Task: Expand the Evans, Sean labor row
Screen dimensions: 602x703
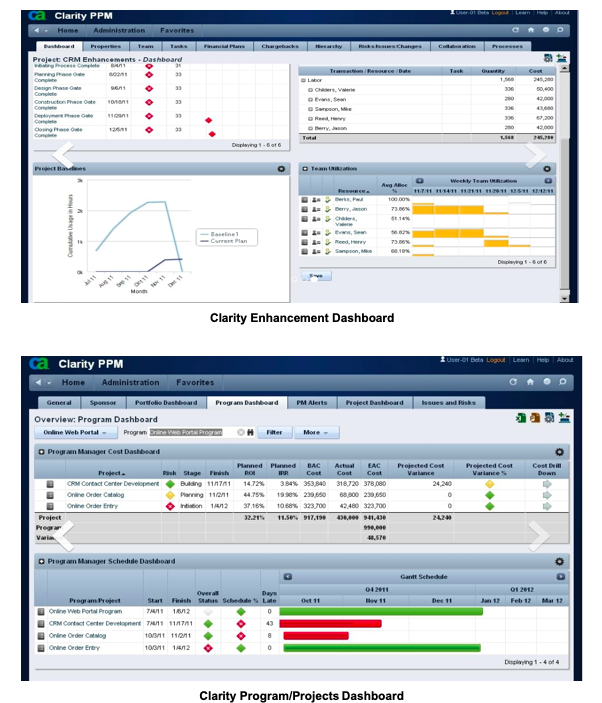Action: pyautogui.click(x=310, y=100)
